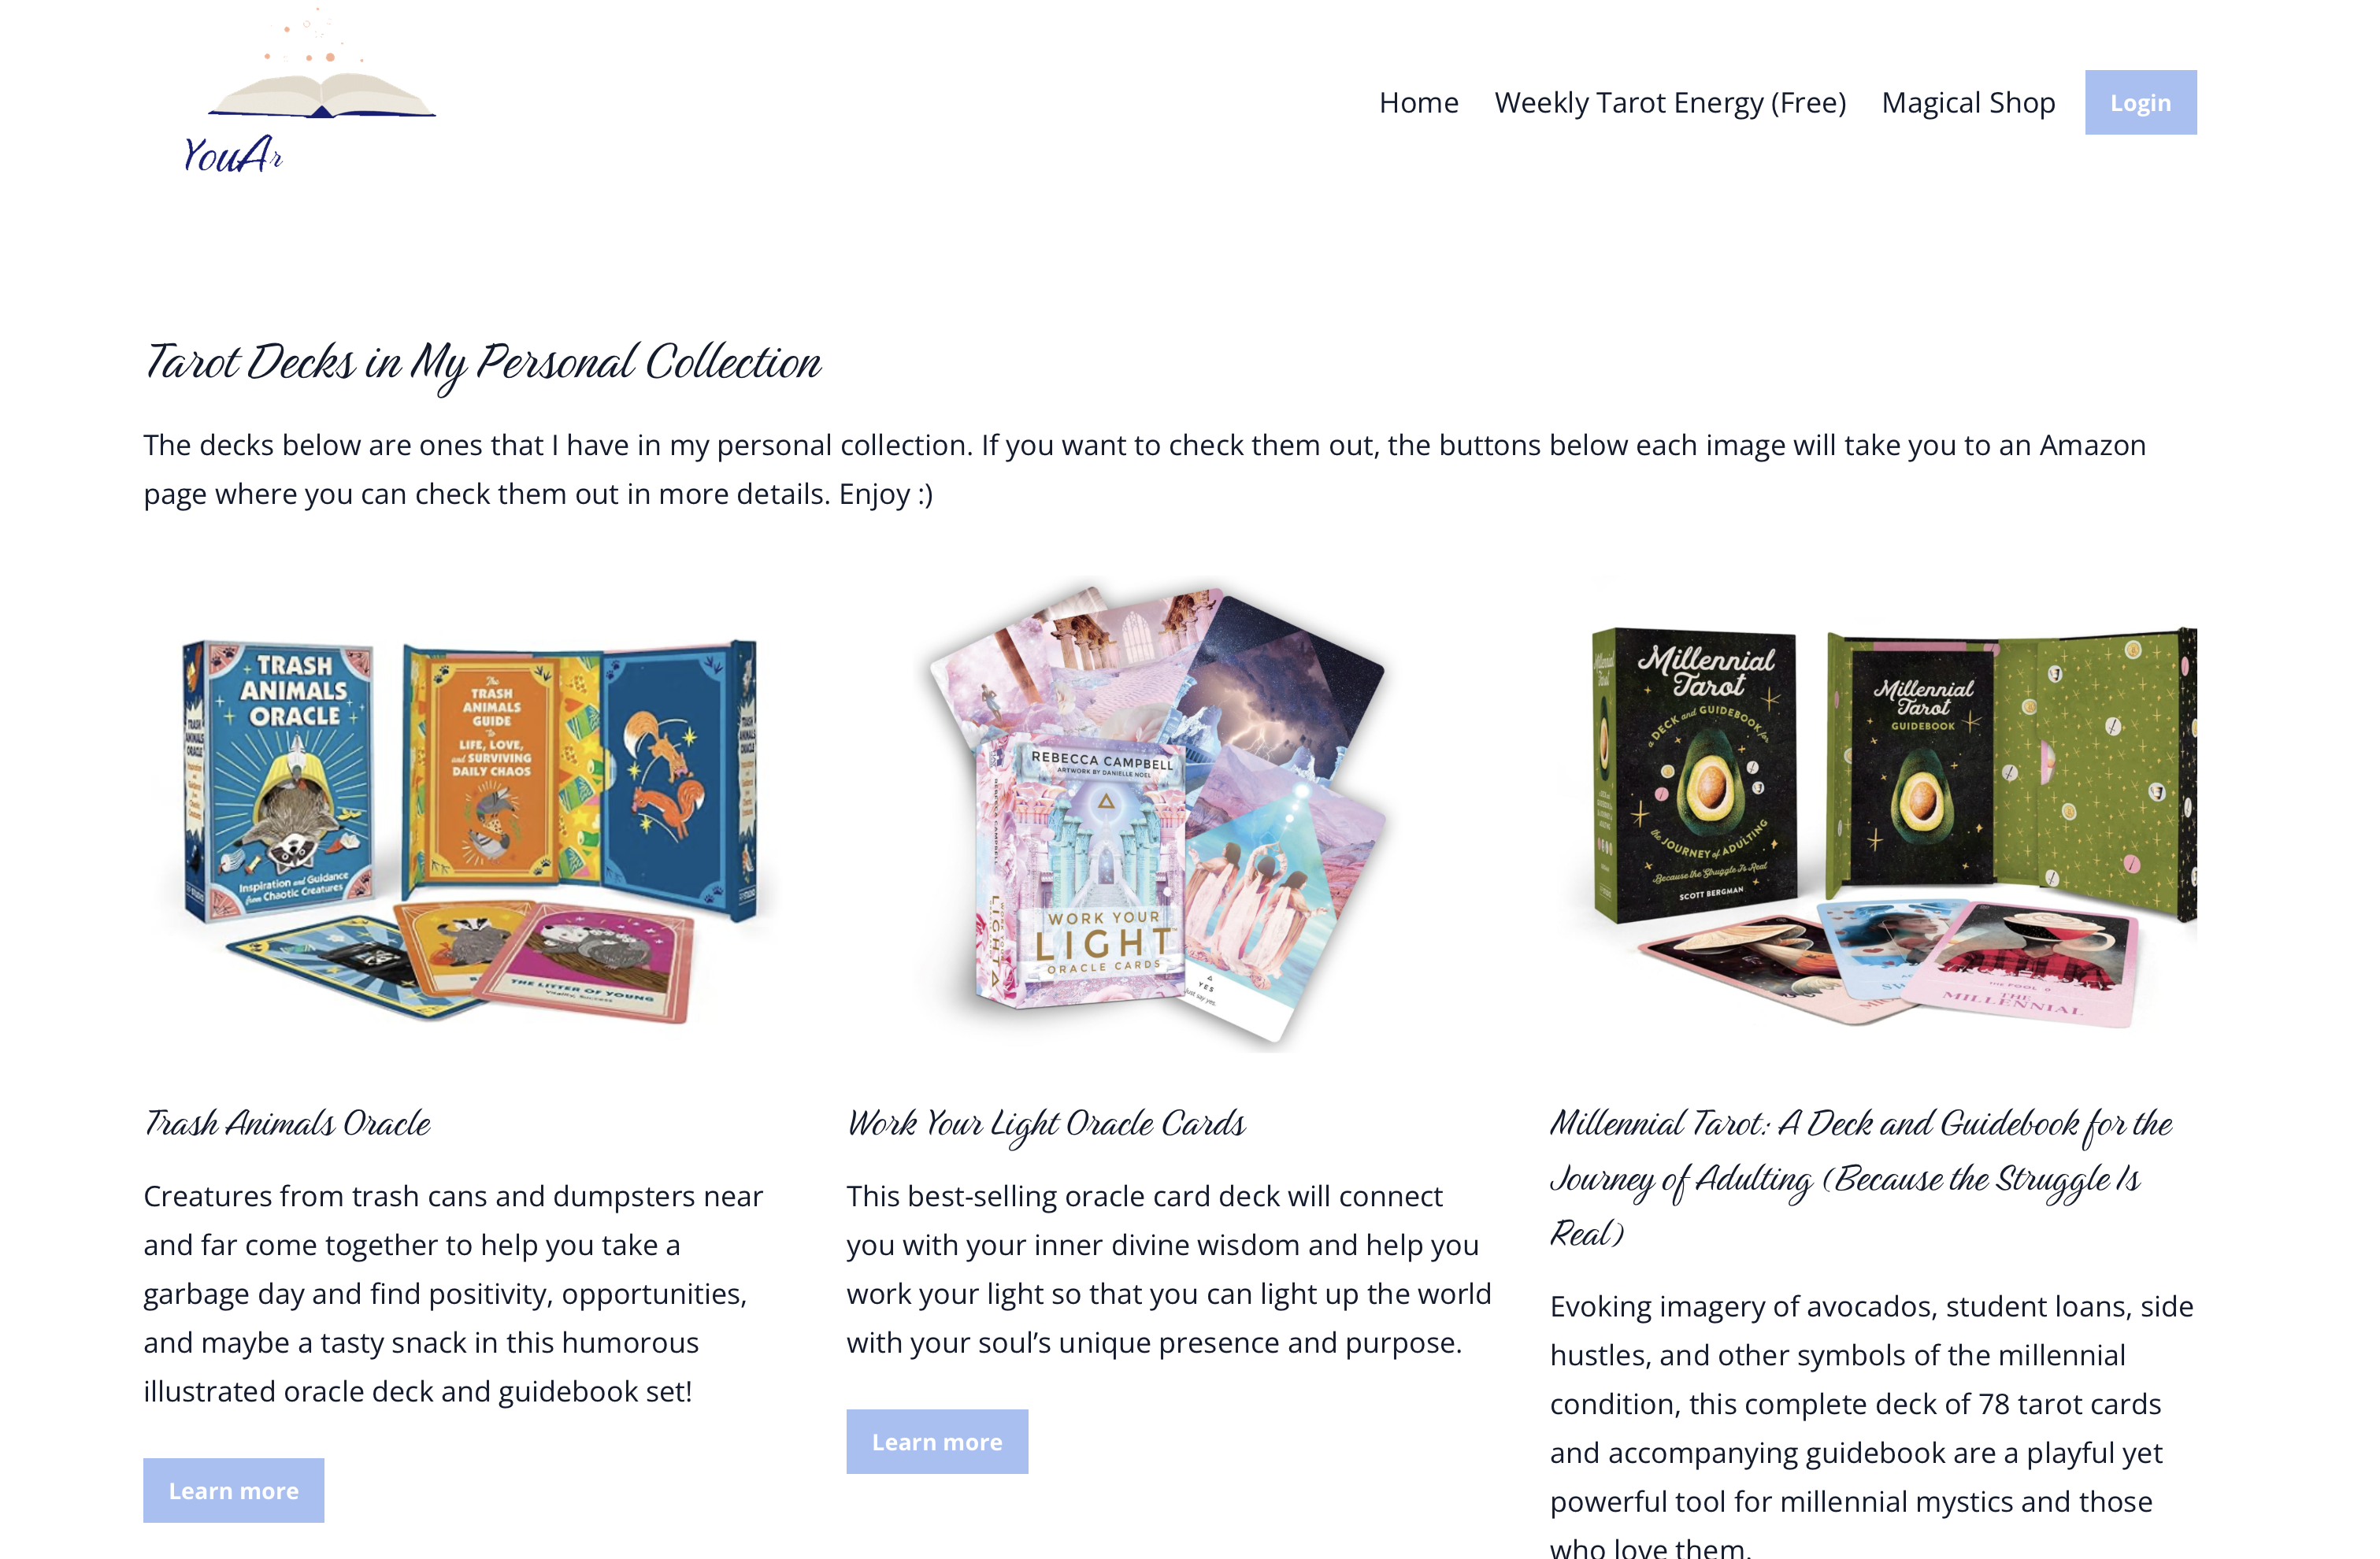
Task: Click the Login button
Action: coord(2139,102)
